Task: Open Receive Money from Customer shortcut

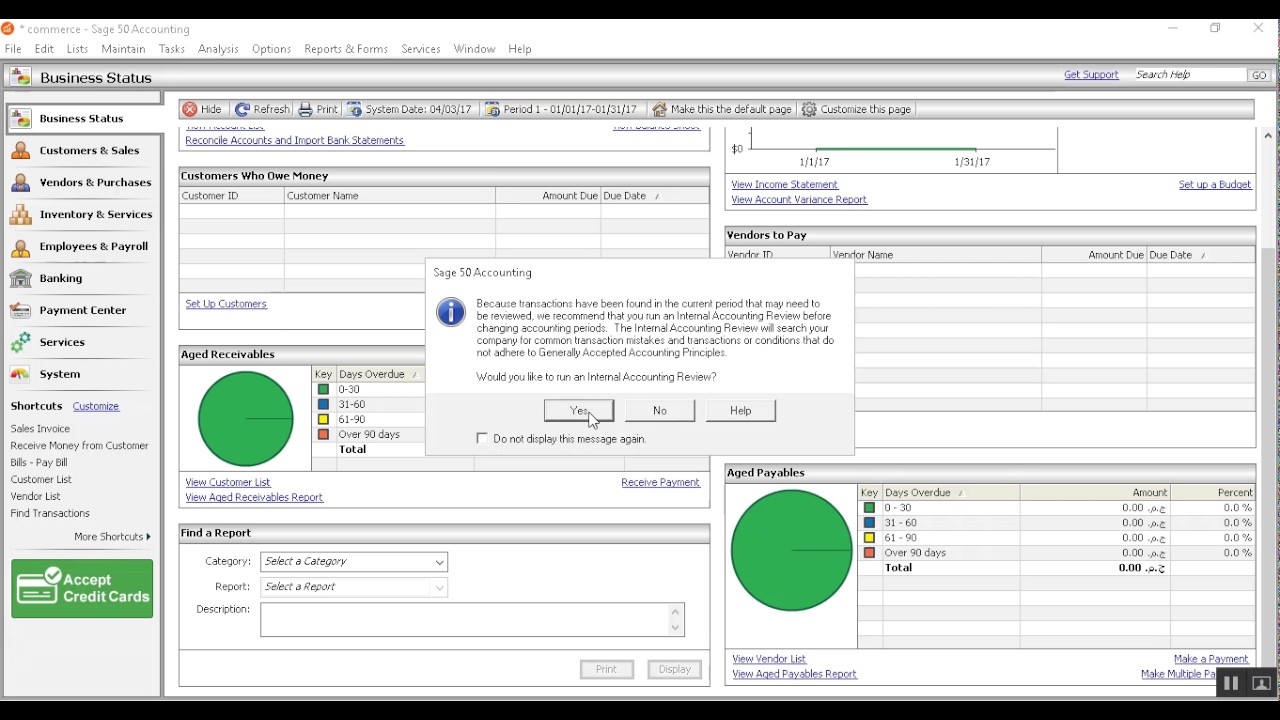Action: point(80,446)
